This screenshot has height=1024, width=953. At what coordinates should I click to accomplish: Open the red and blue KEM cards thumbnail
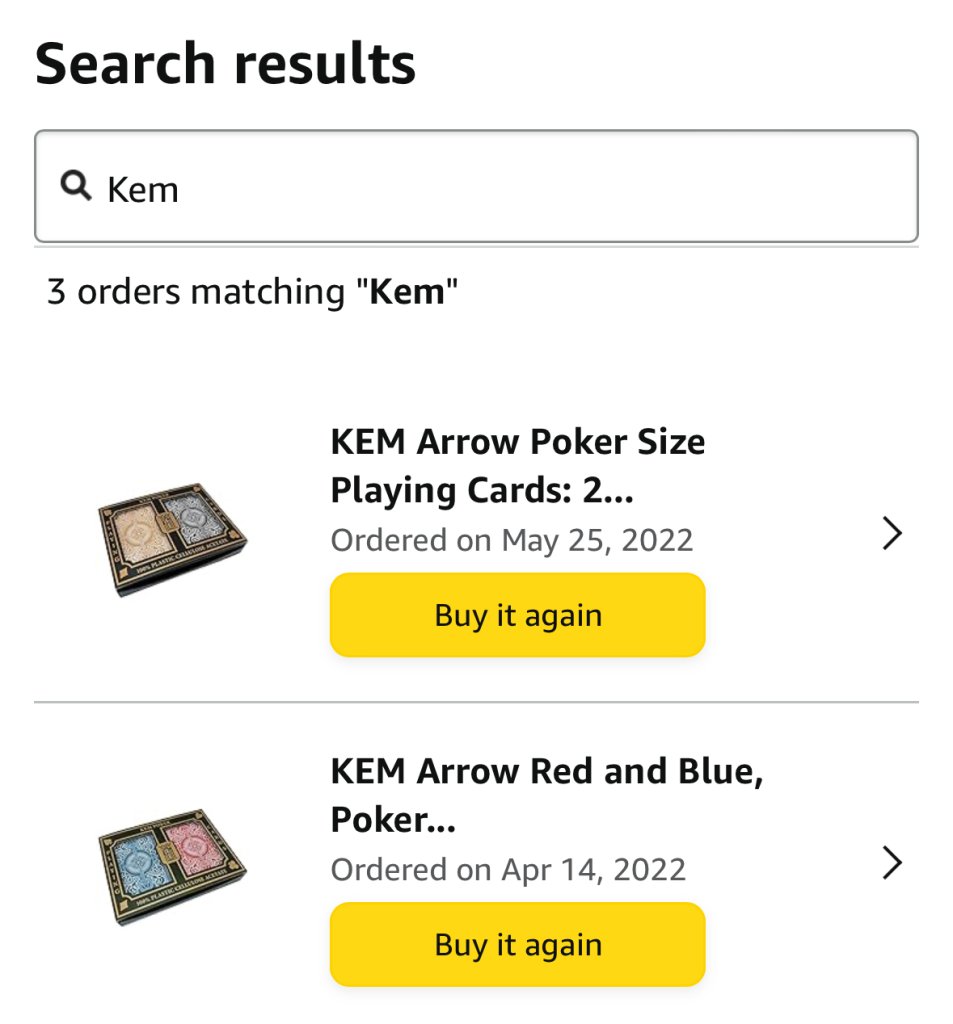point(173,866)
